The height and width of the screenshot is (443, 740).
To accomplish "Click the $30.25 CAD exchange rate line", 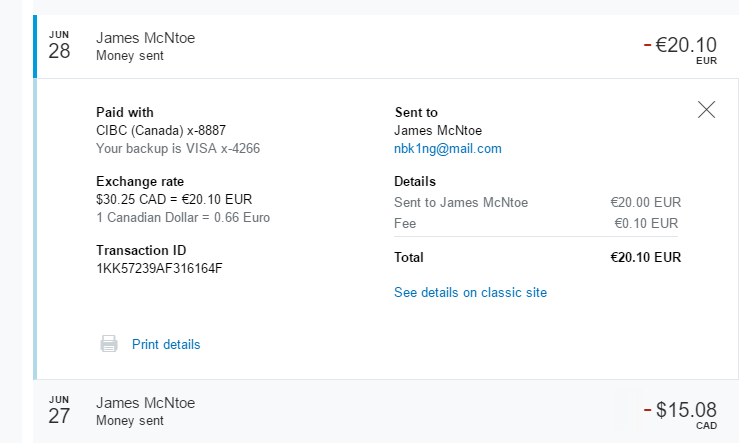I will coord(174,199).
